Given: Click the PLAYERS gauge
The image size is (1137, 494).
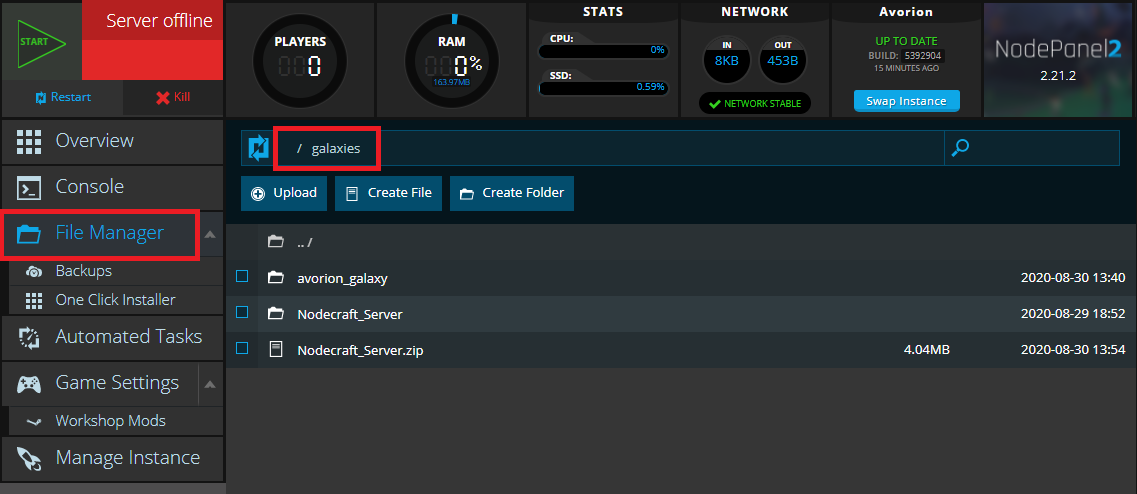Looking at the screenshot, I should click(300, 60).
